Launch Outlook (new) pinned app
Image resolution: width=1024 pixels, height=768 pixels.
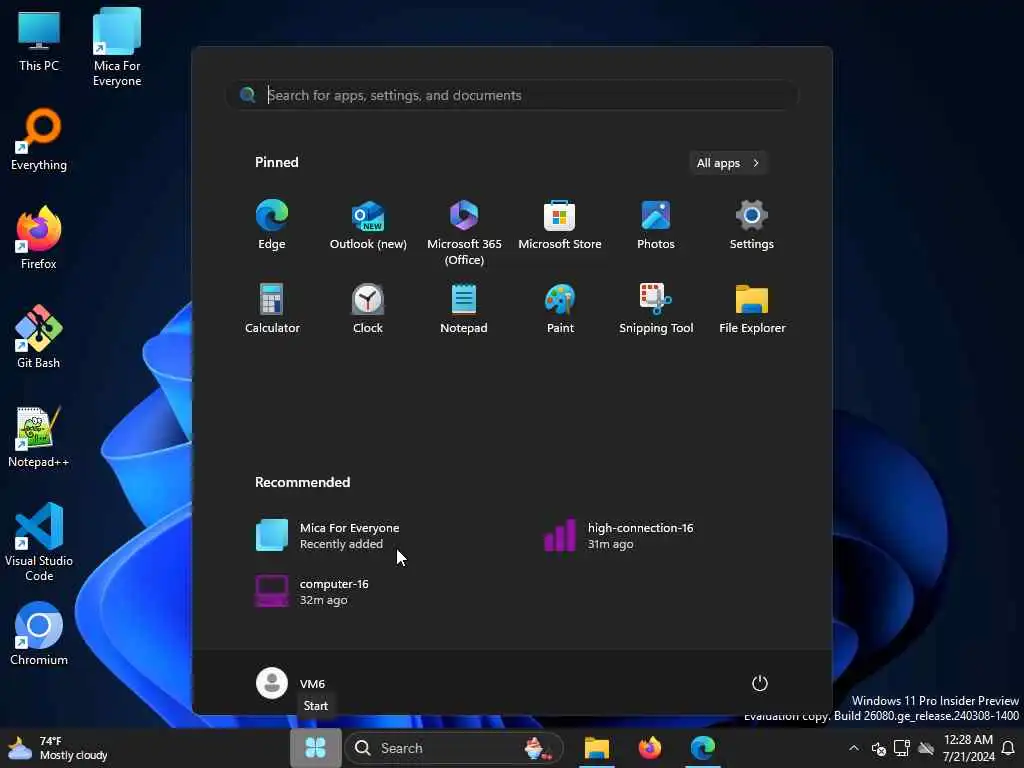click(368, 225)
